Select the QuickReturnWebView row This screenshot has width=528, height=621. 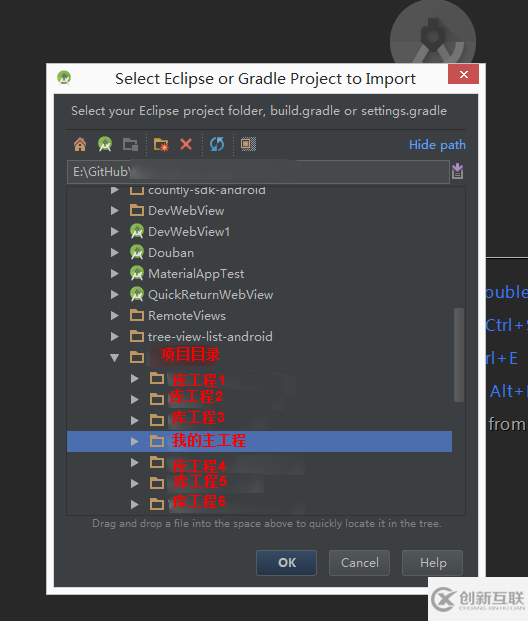(x=259, y=294)
